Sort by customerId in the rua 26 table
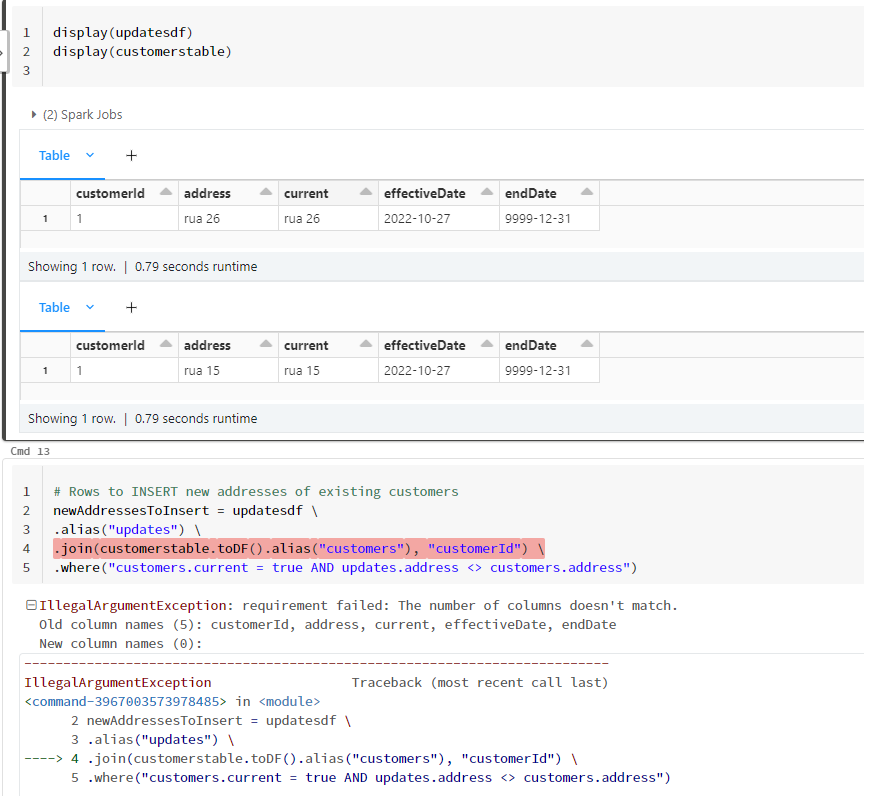This screenshot has height=796, width=869. 164,193
